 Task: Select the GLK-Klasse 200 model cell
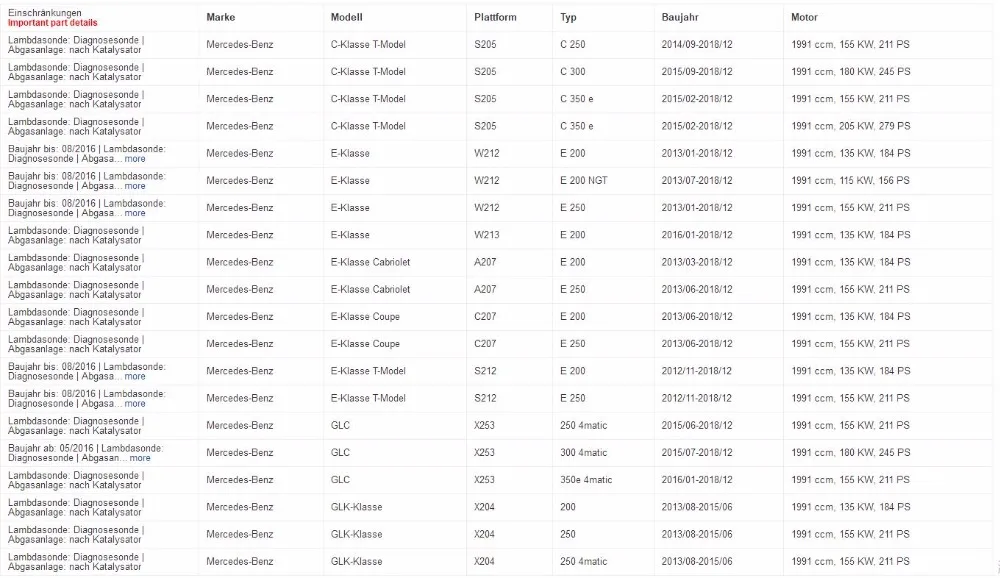[357, 507]
